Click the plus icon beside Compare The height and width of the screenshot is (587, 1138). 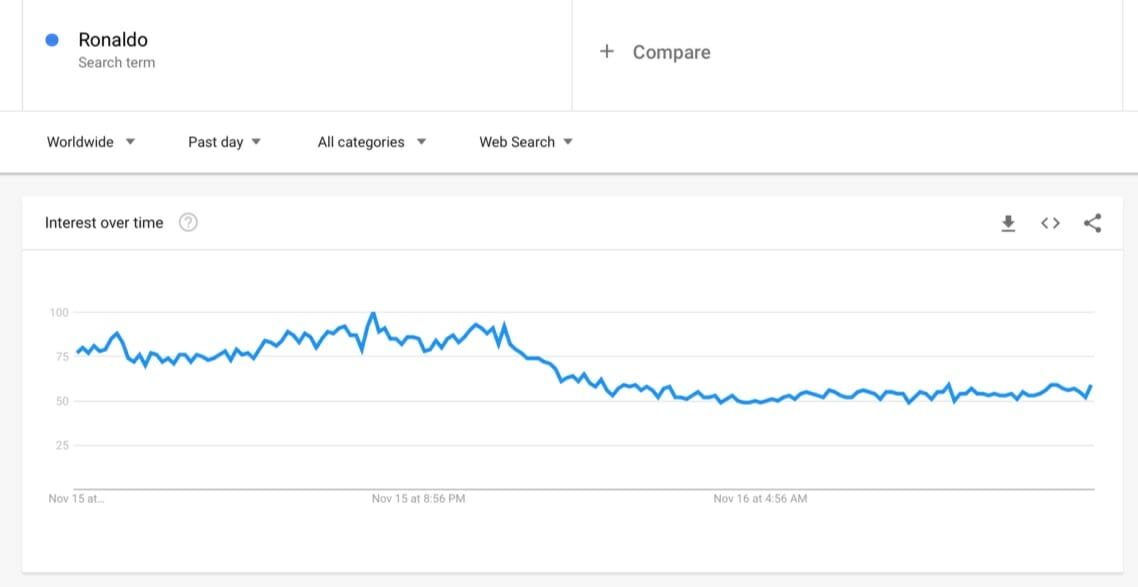[606, 52]
